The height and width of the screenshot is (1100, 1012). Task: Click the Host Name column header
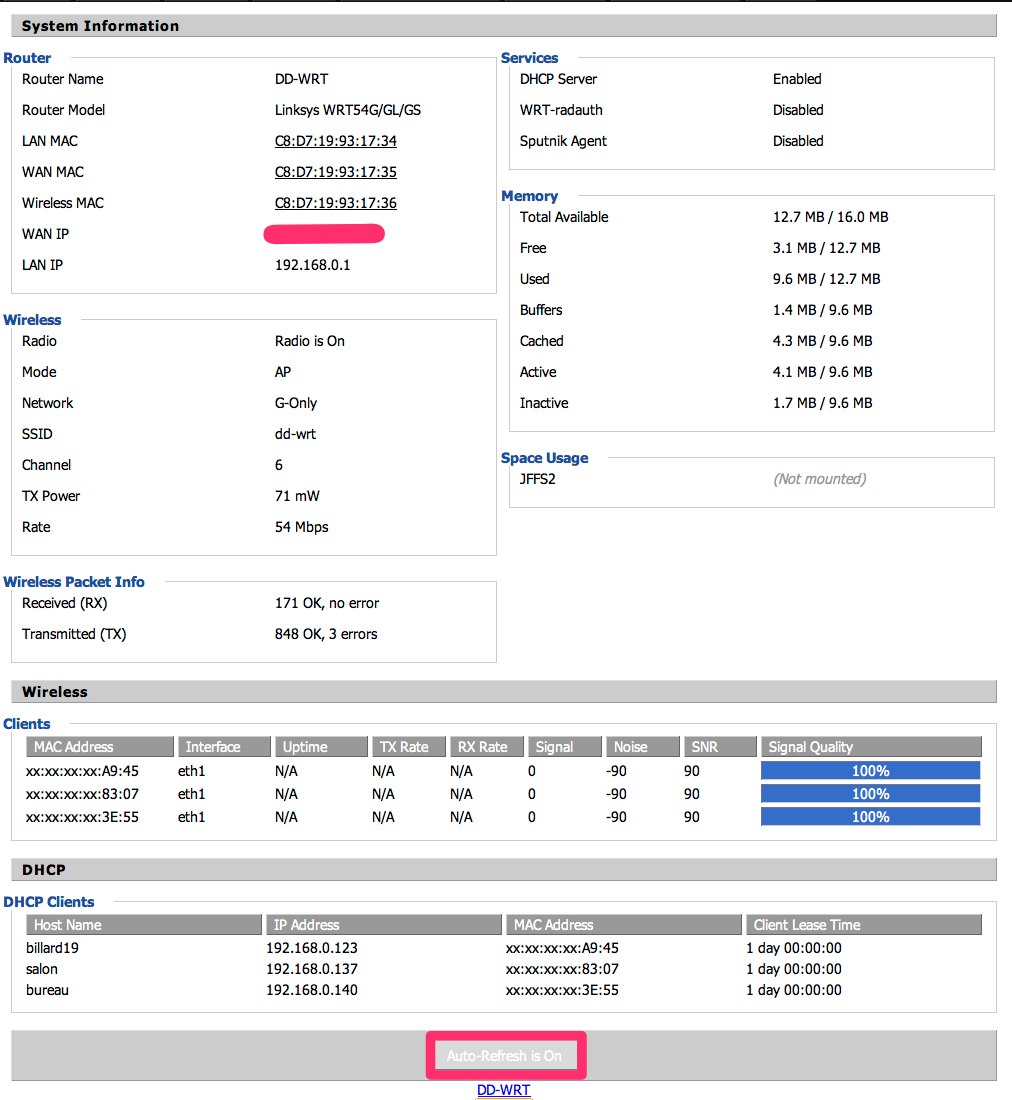click(x=144, y=925)
